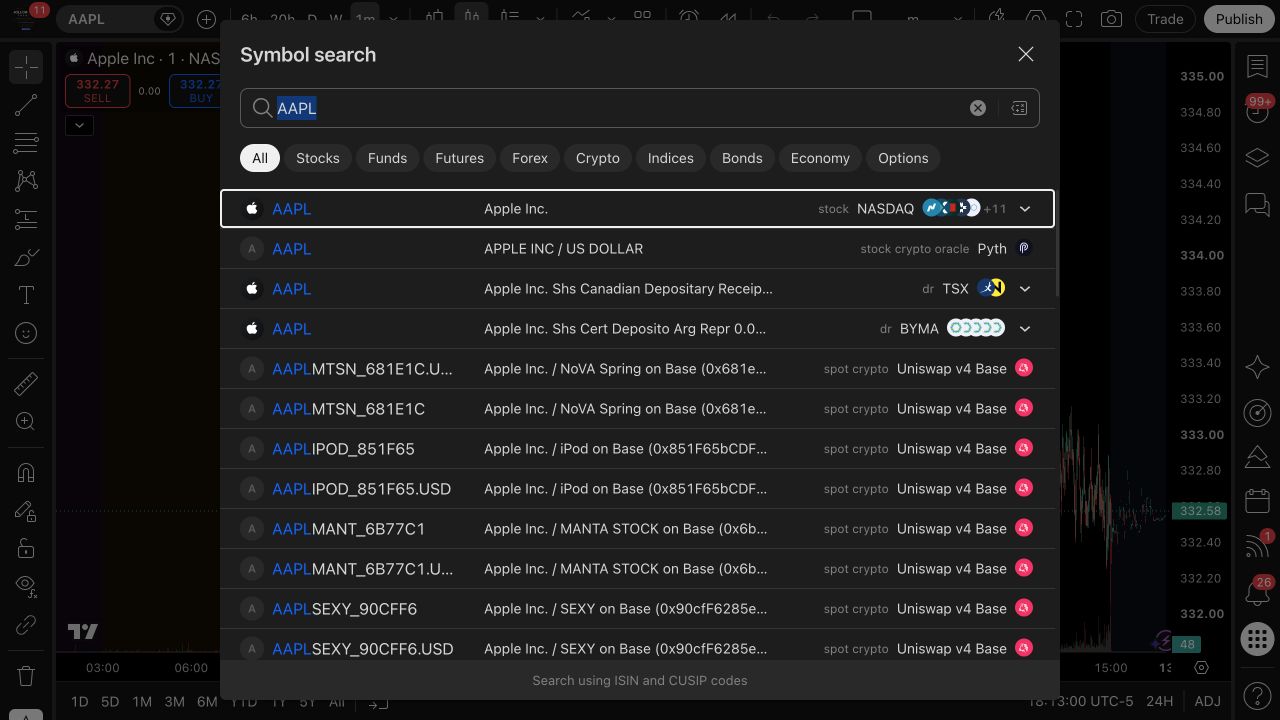
Task: Click the symbol search input field
Action: pyautogui.click(x=640, y=108)
